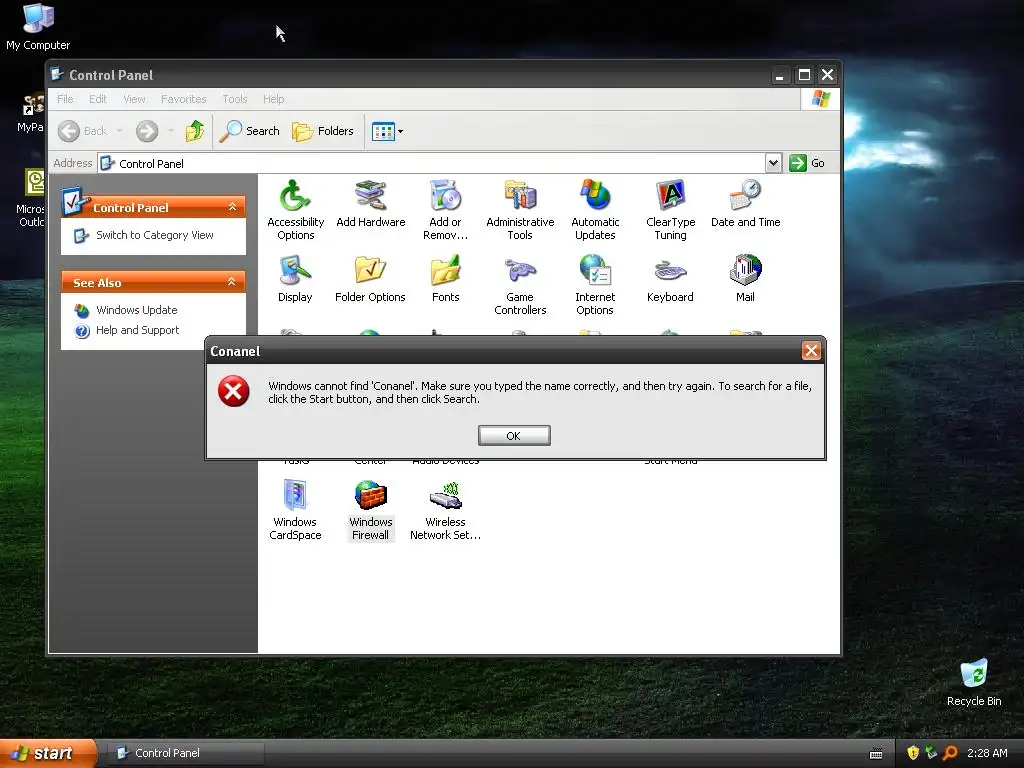Screen dimensions: 1024x768
Task: Open Internet Options icon
Action: pos(595,284)
